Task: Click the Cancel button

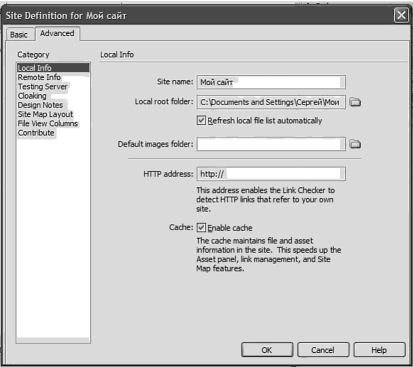Action: pyautogui.click(x=323, y=350)
